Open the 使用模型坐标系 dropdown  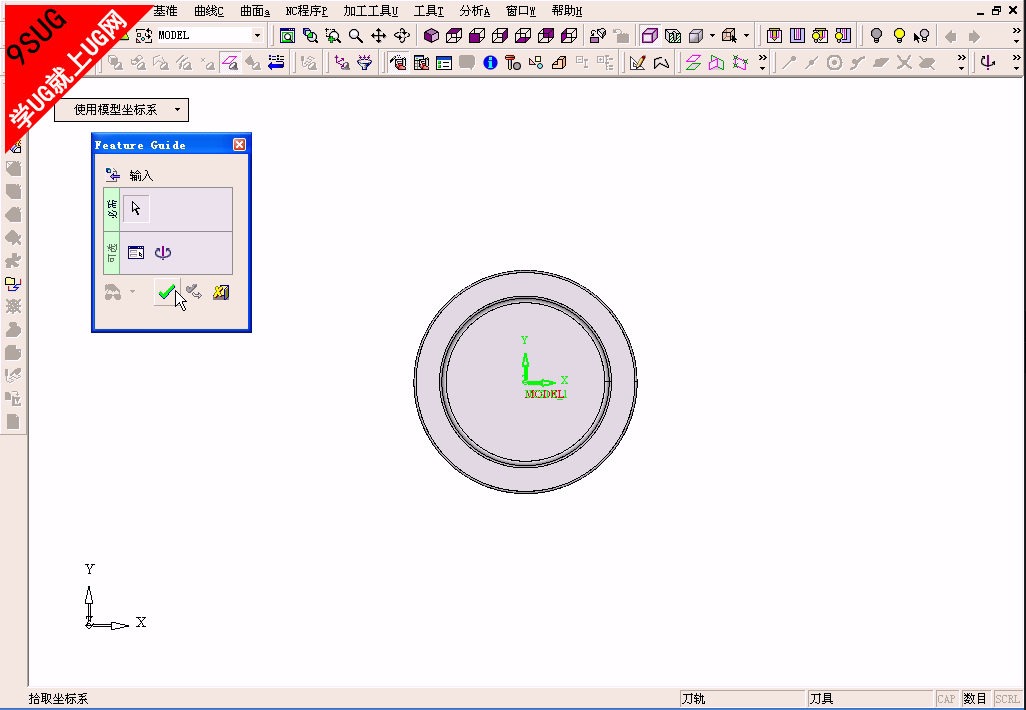[x=121, y=110]
